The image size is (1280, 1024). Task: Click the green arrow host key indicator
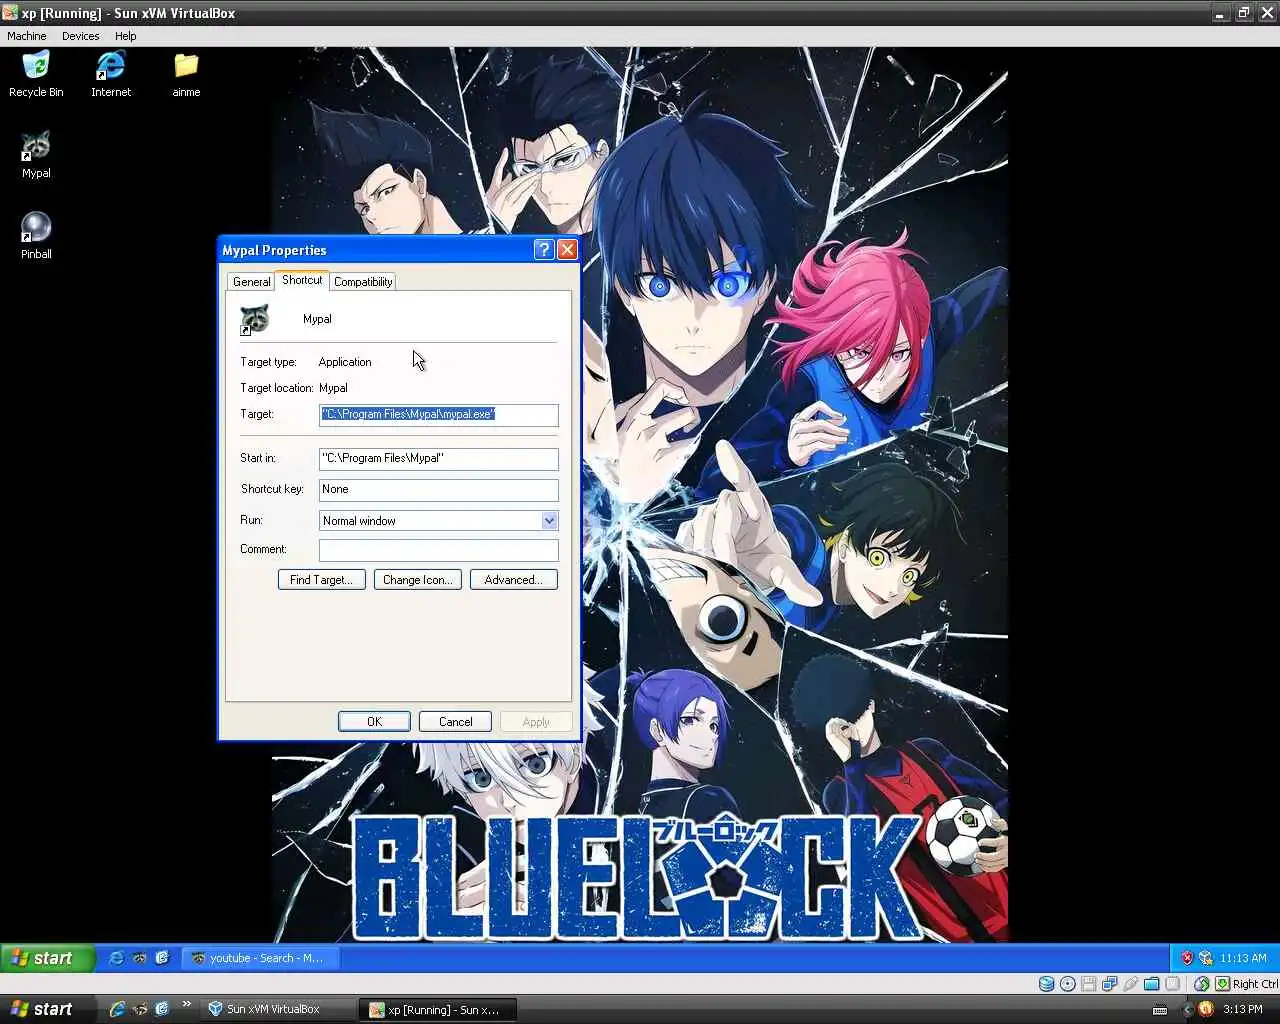[1222, 984]
